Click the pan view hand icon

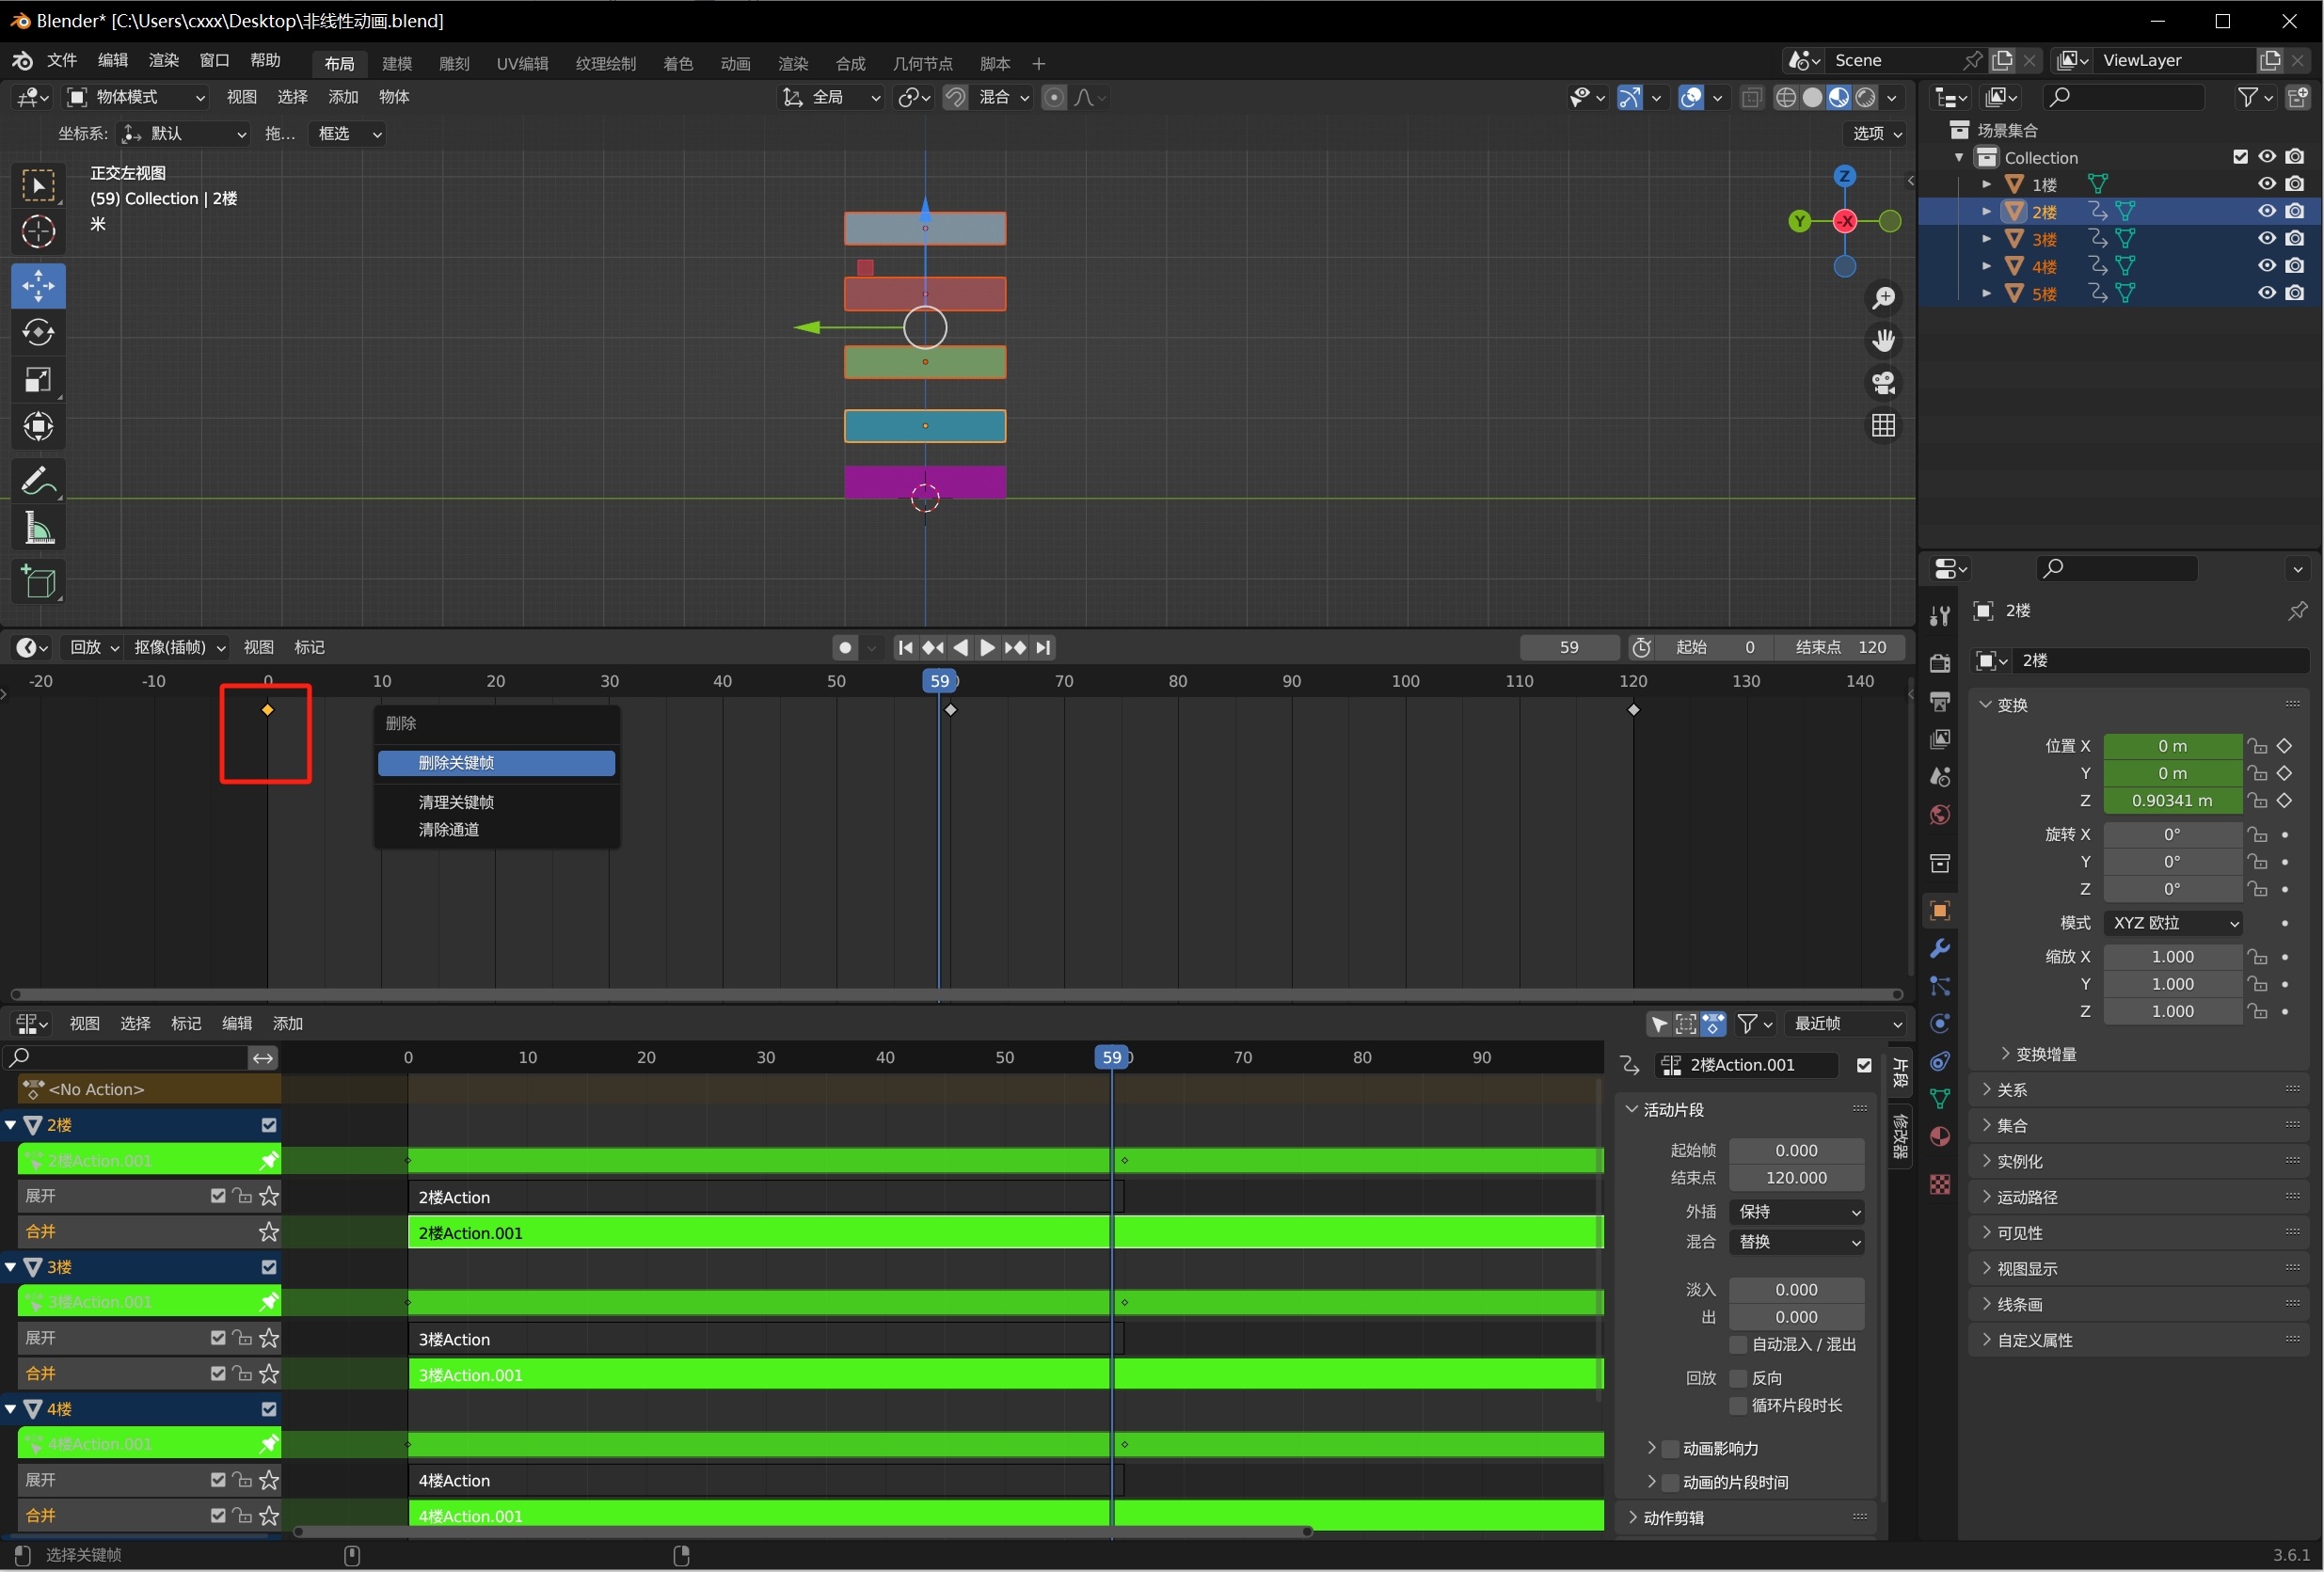pos(1883,340)
